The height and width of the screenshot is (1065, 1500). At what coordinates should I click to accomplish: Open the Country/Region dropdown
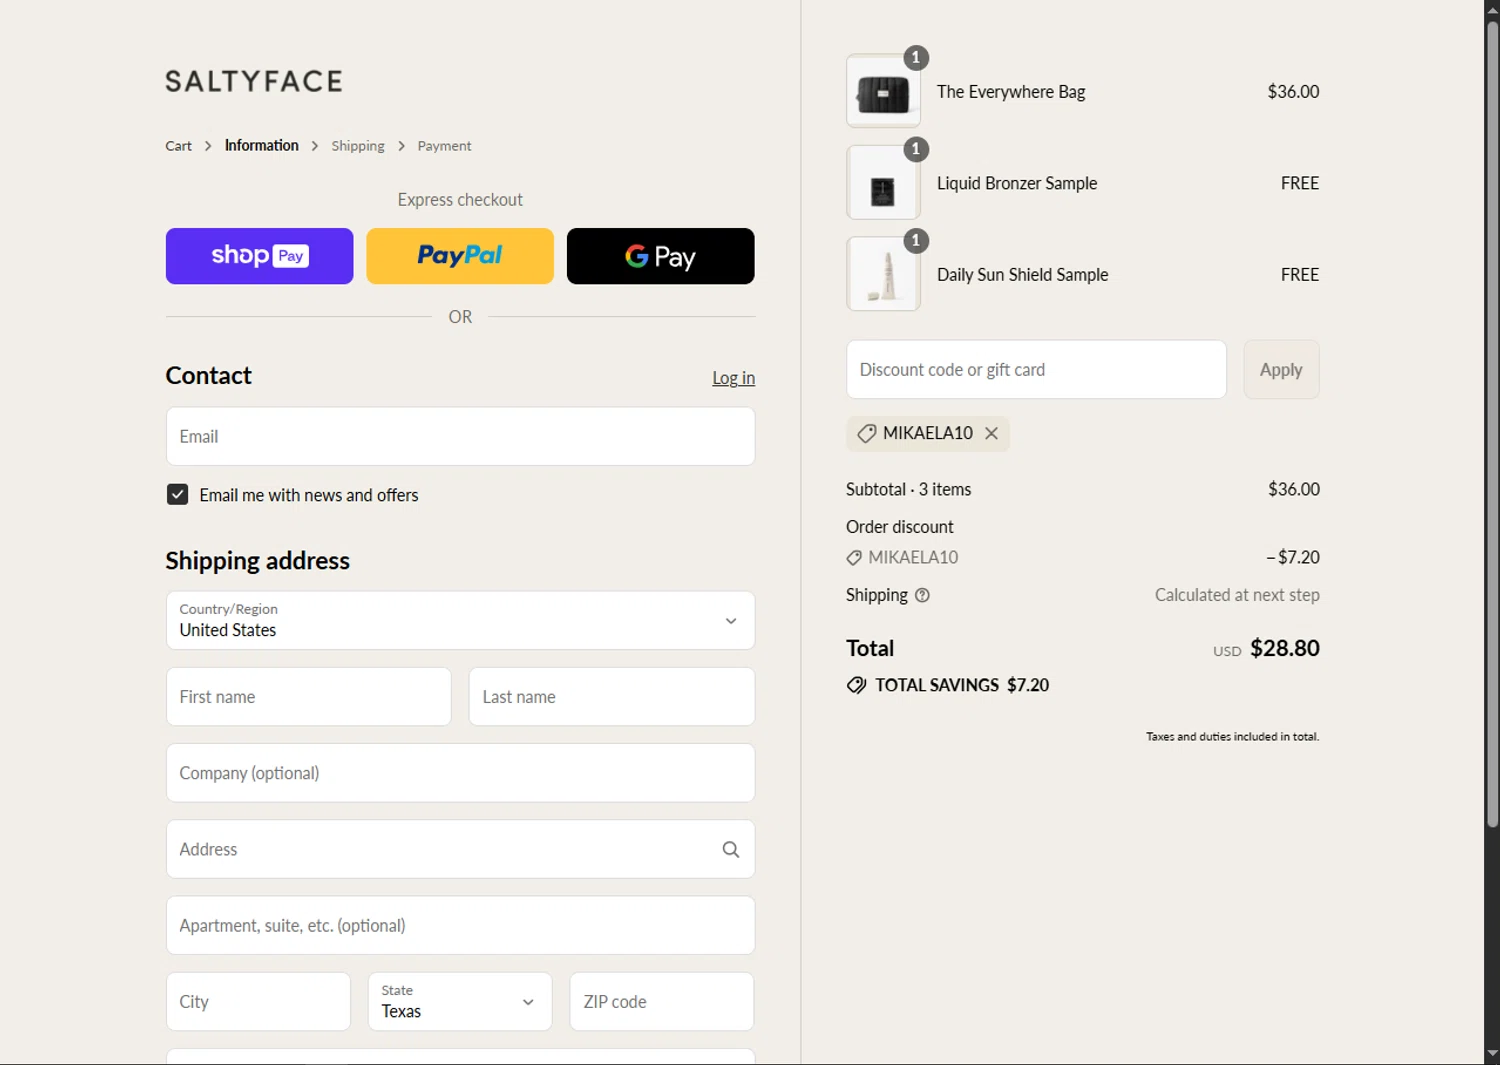coord(460,620)
